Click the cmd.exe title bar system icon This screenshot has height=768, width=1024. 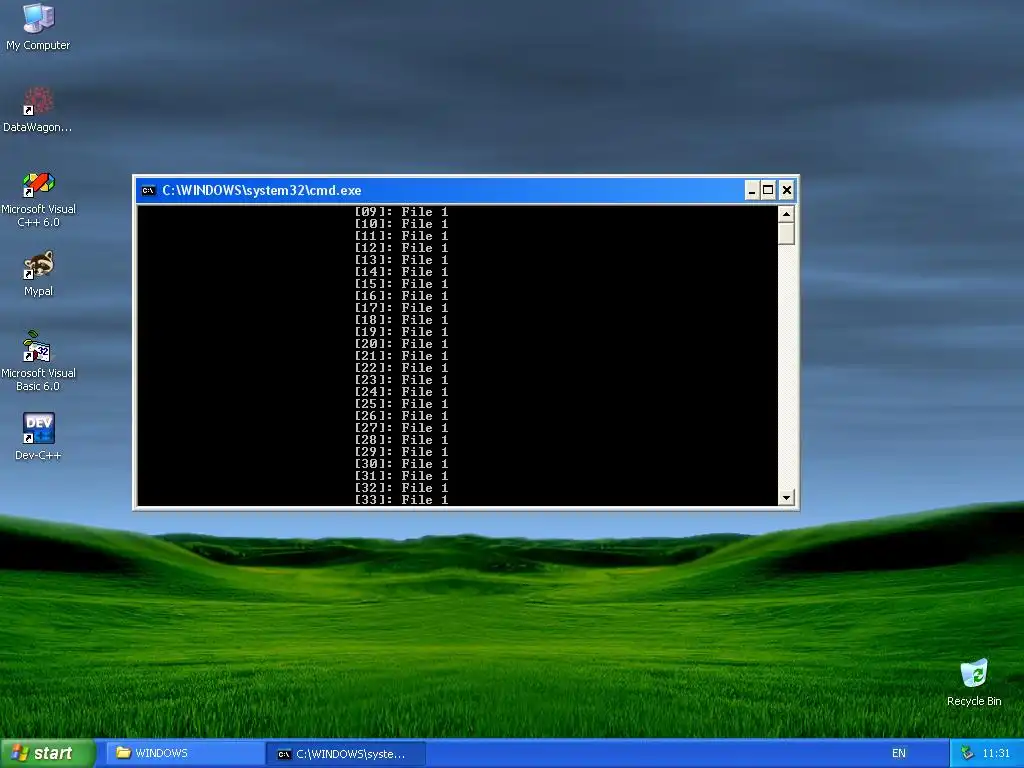point(148,191)
